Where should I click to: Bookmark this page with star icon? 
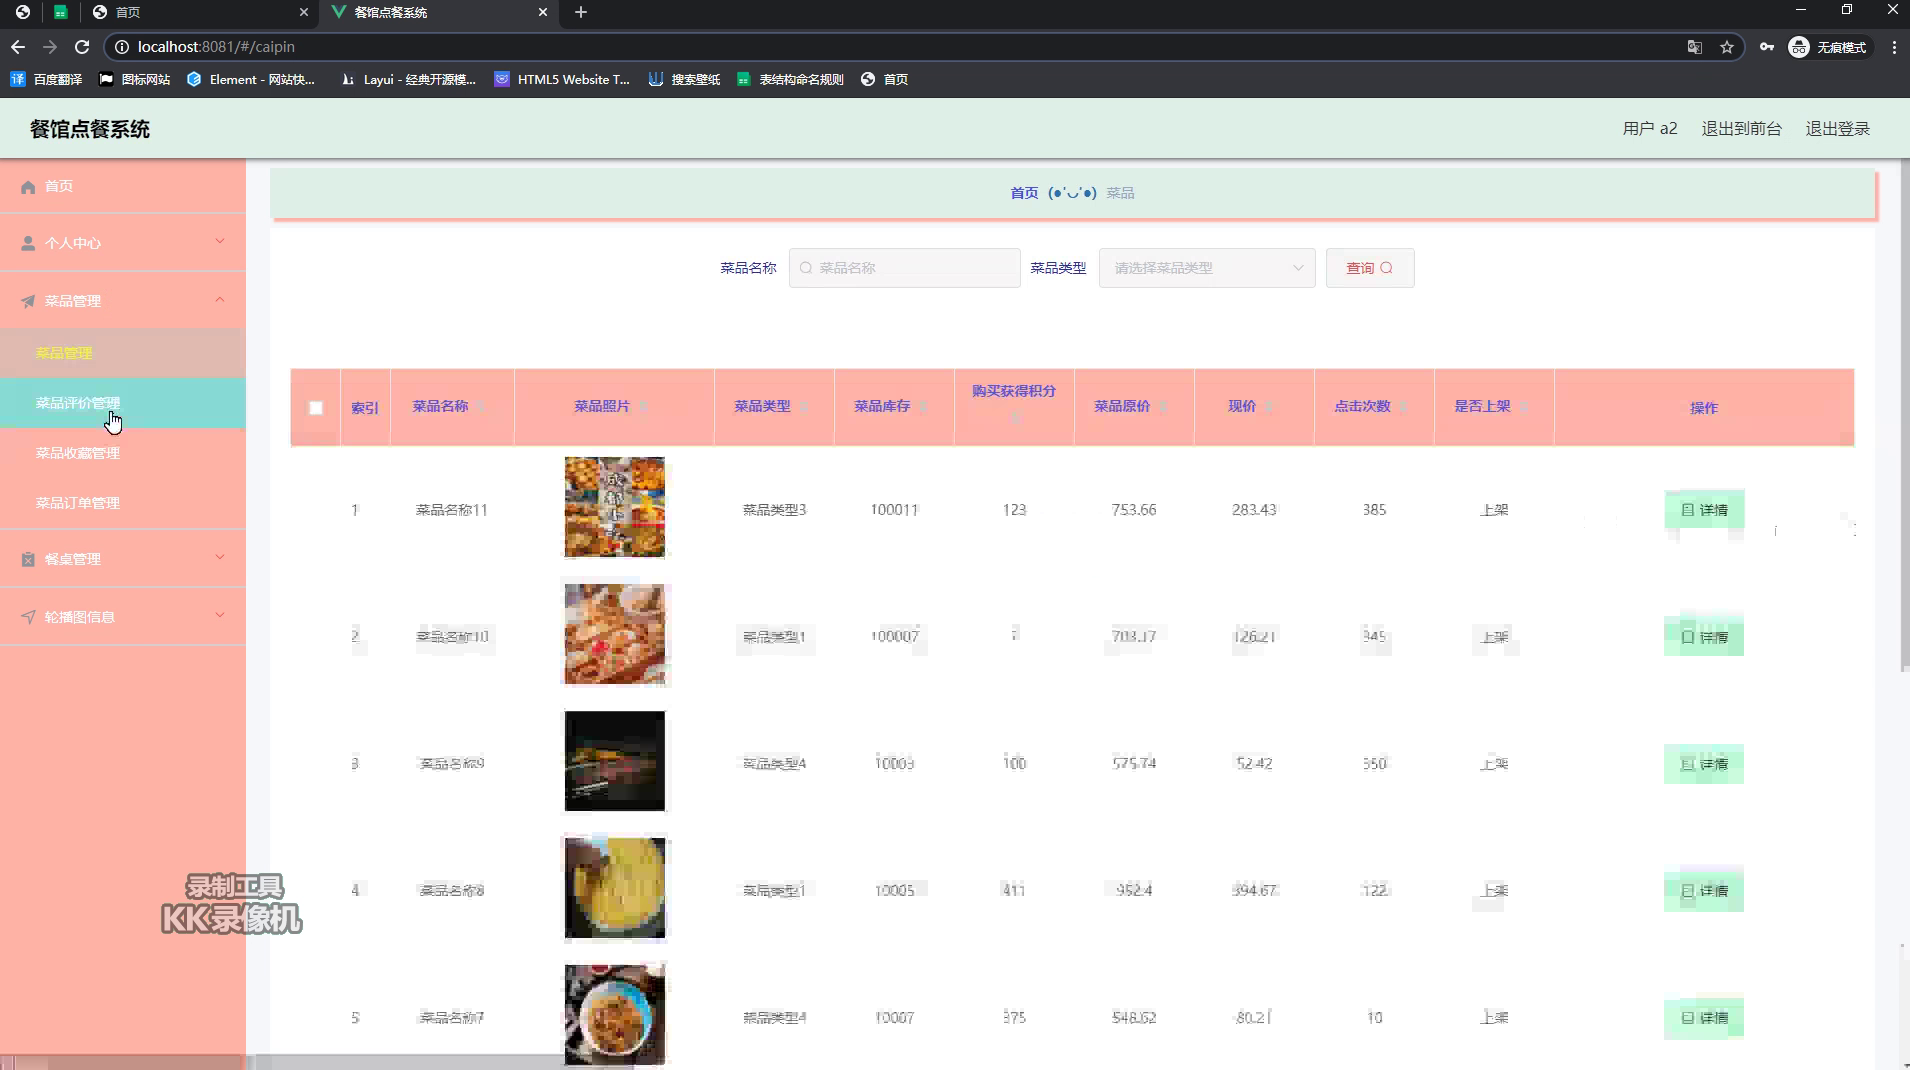(1727, 47)
